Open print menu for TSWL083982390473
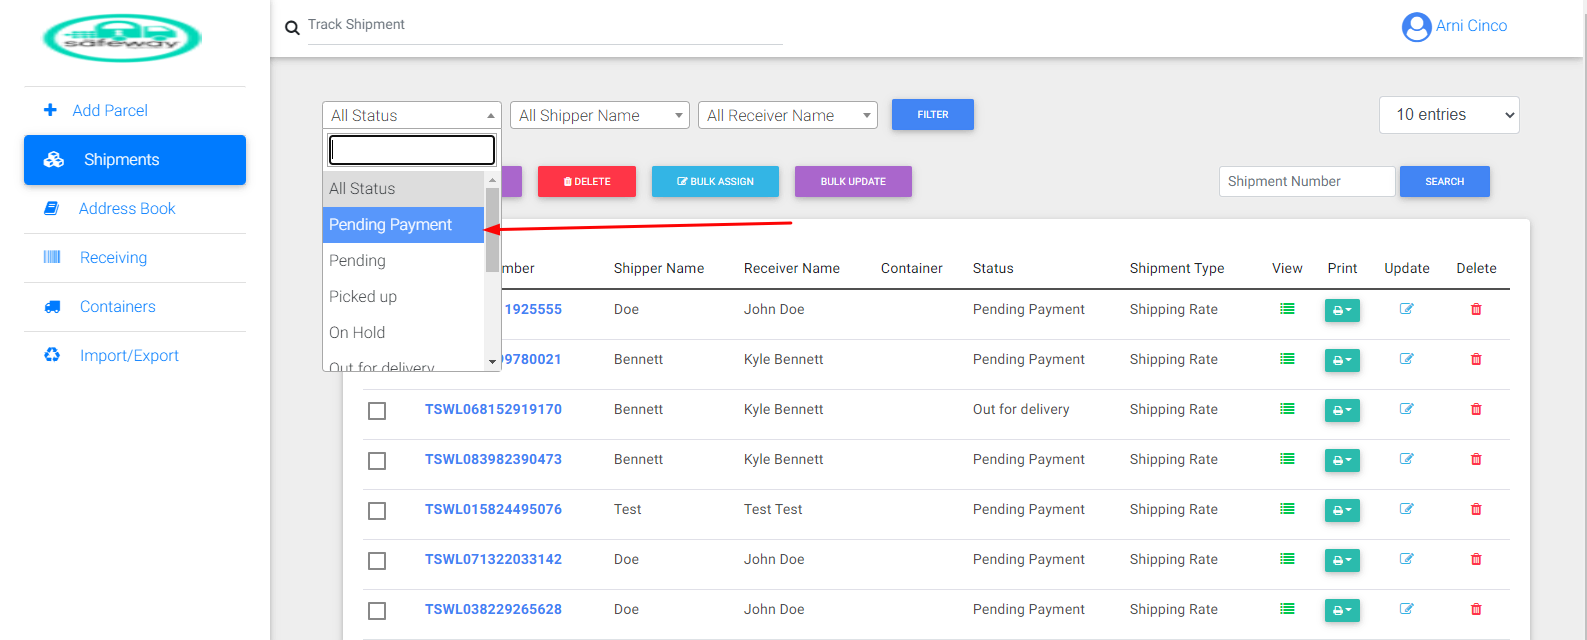Viewport: 1587px width, 640px height. coord(1342,460)
